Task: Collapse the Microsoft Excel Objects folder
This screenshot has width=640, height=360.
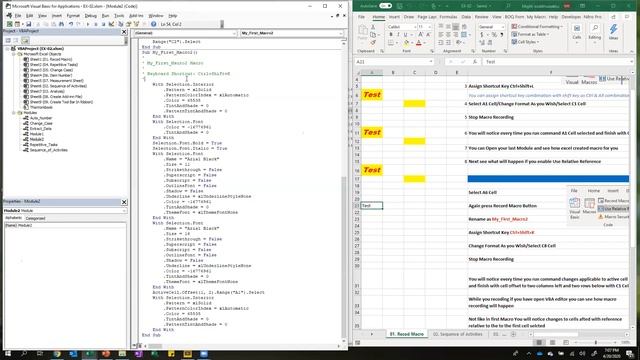Action: (x=14, y=54)
